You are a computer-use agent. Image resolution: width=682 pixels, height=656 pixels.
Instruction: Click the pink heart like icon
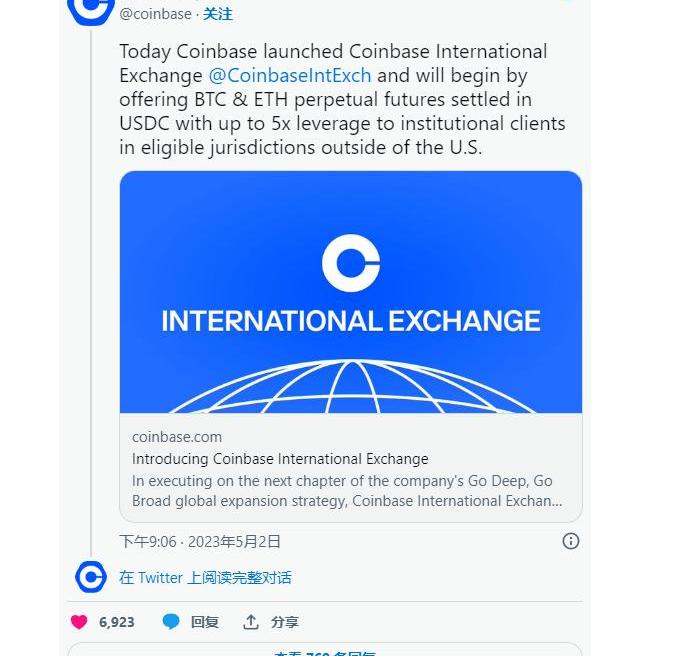pyautogui.click(x=79, y=622)
